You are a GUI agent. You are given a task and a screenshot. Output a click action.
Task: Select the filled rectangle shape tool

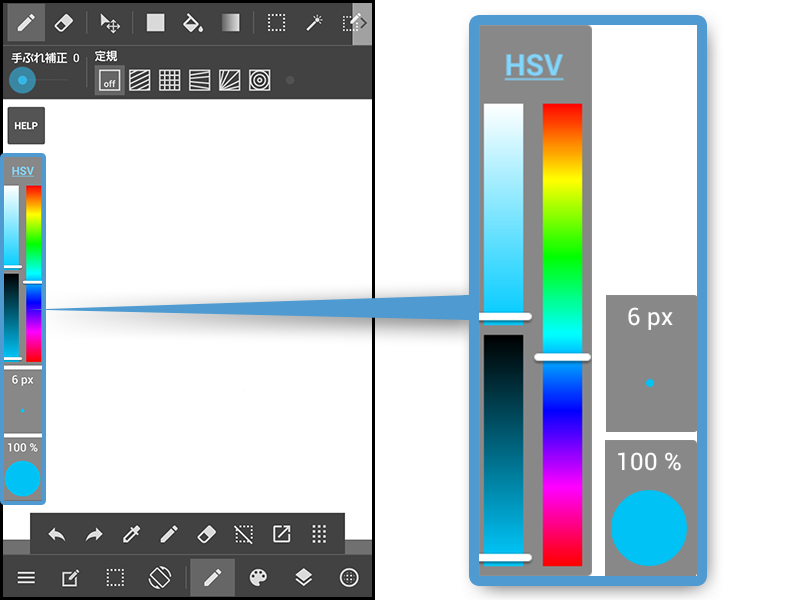tap(155, 23)
